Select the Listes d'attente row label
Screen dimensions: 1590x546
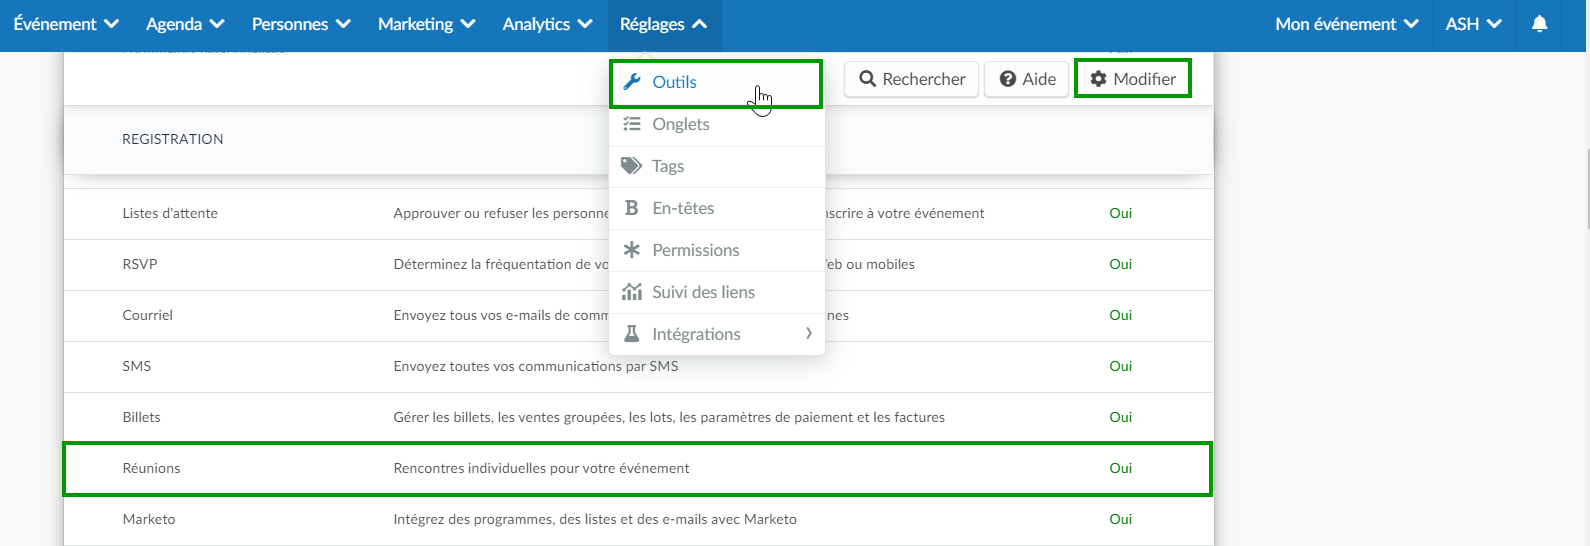[170, 213]
